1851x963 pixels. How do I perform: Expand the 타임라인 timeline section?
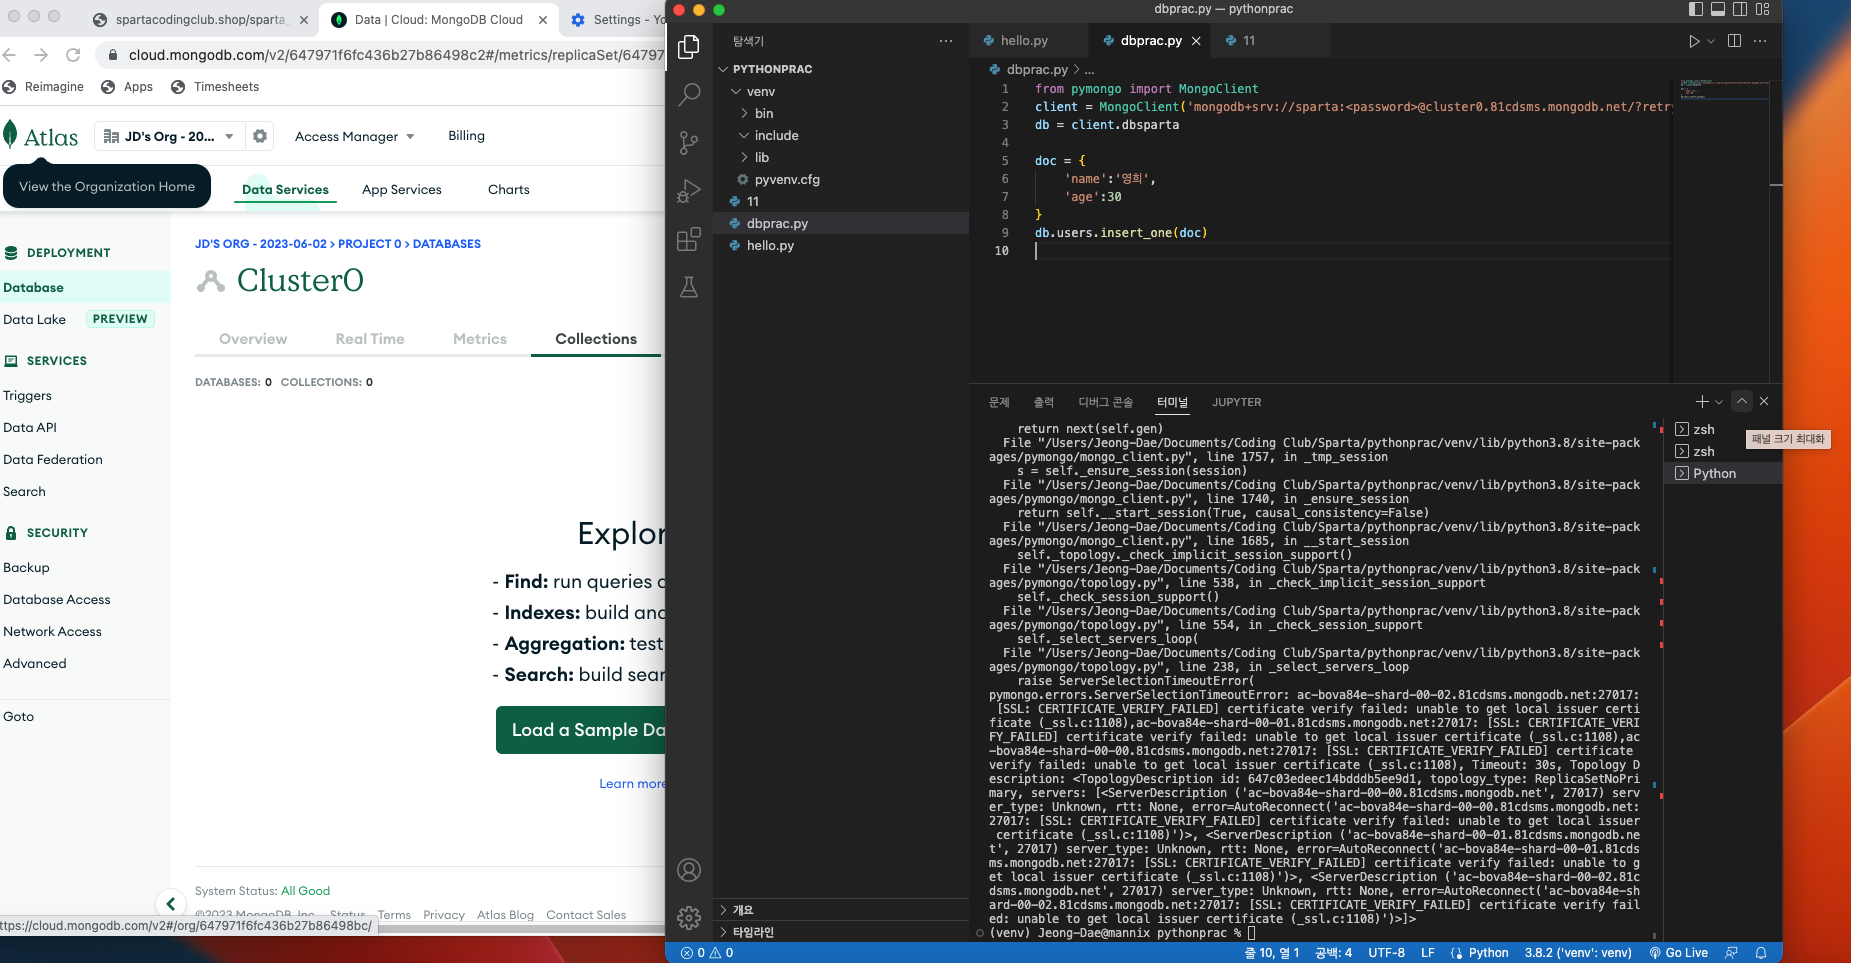click(841, 932)
